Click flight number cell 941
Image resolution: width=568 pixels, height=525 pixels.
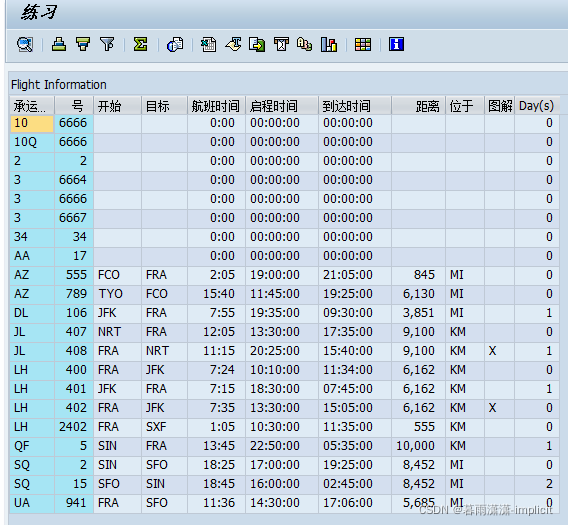74,503
